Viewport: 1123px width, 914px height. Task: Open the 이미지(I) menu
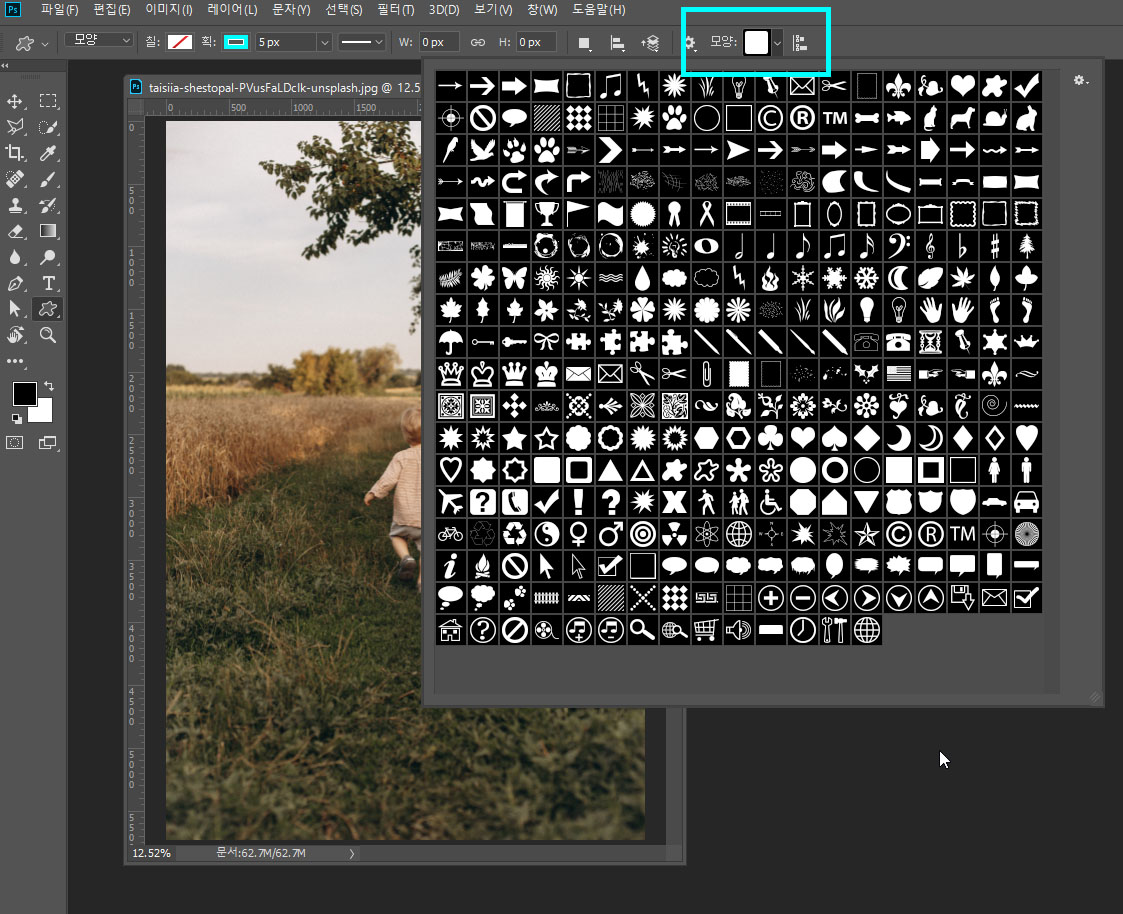(168, 9)
